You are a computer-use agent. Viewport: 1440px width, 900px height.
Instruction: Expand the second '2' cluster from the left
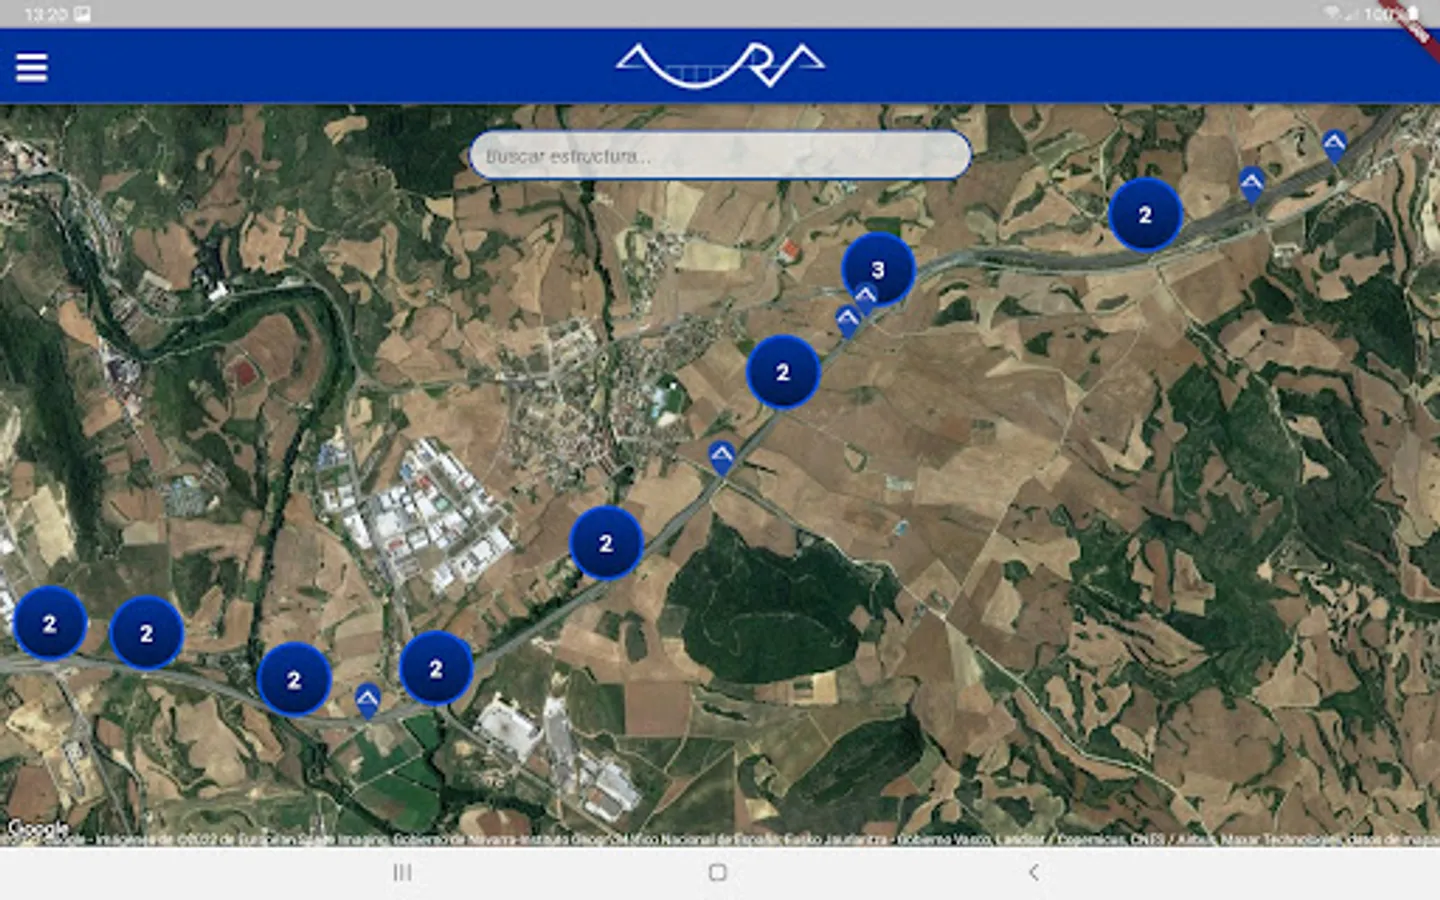pyautogui.click(x=146, y=632)
